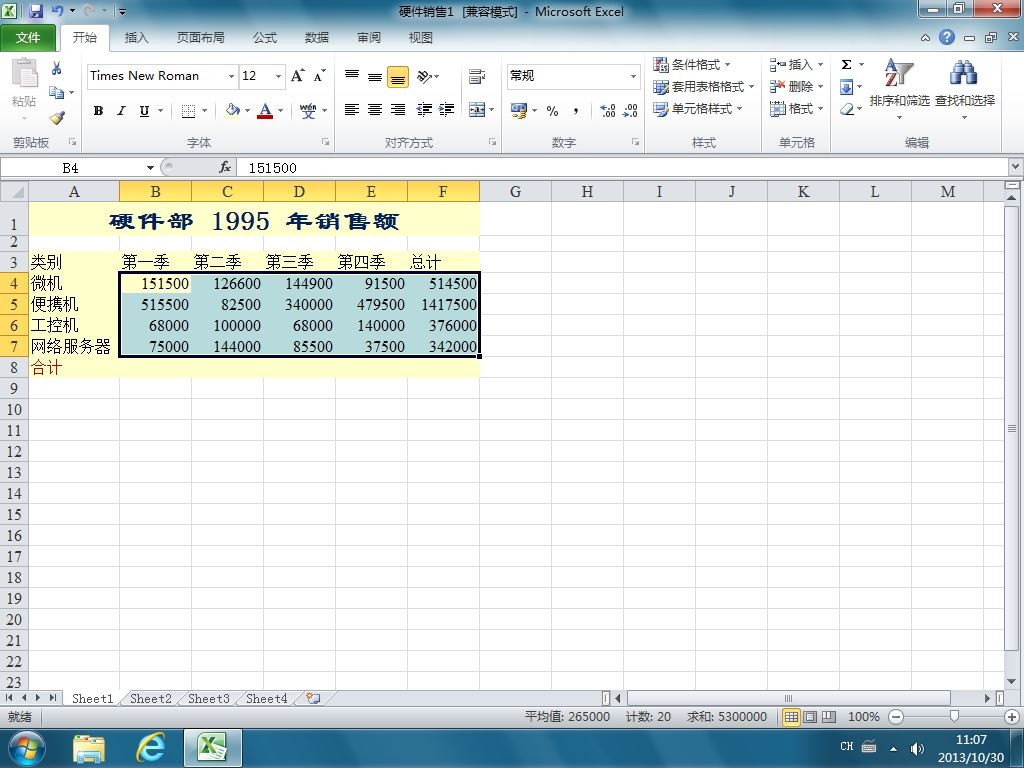
Task: Open the Times New Roman font dropdown
Action: [231, 76]
